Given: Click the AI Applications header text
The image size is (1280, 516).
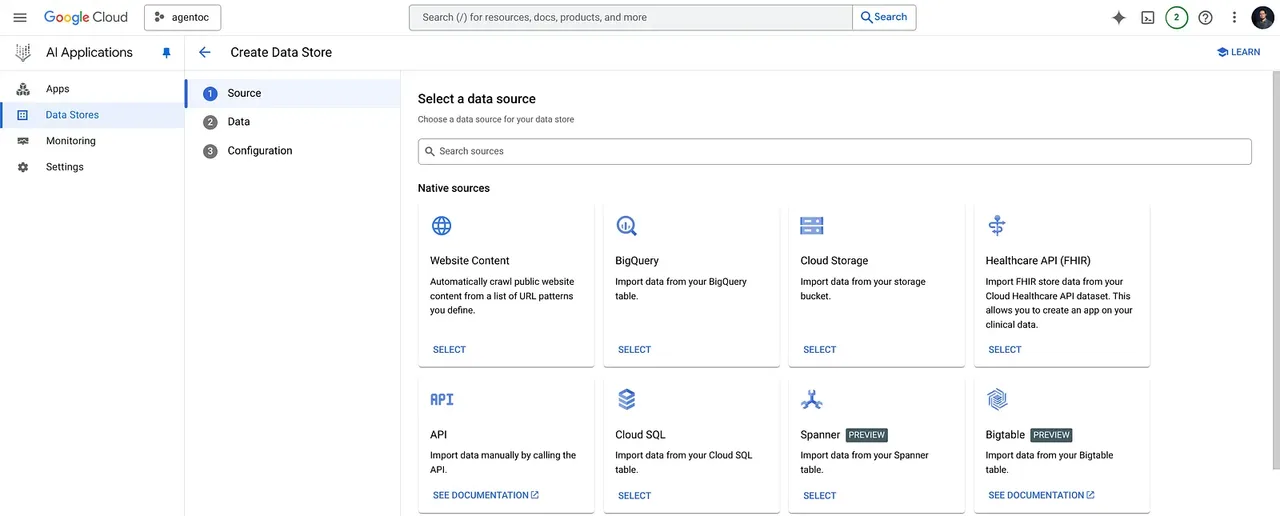Looking at the screenshot, I should (89, 53).
